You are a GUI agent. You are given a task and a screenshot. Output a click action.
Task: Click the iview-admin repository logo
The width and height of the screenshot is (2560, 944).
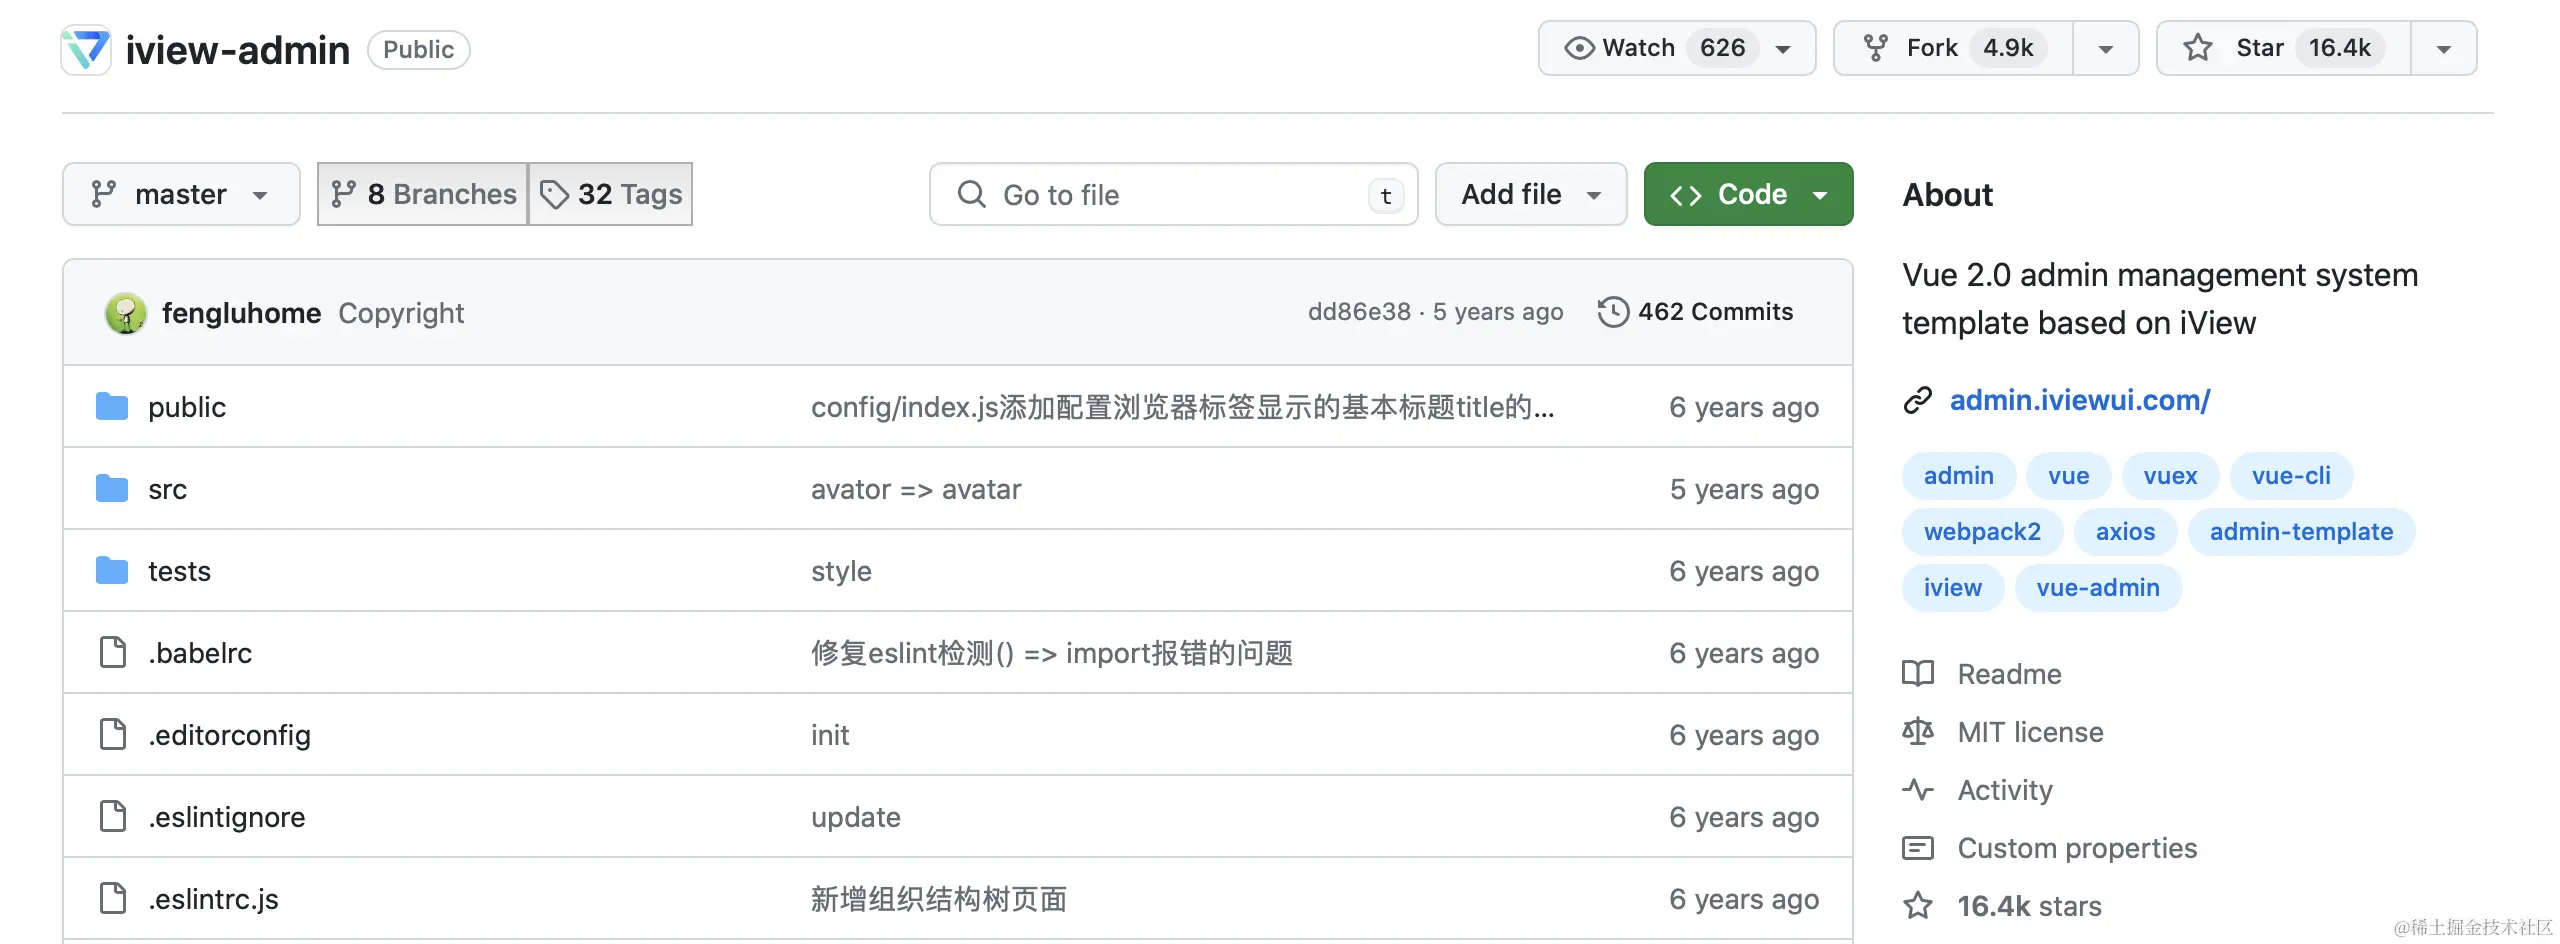coord(86,49)
